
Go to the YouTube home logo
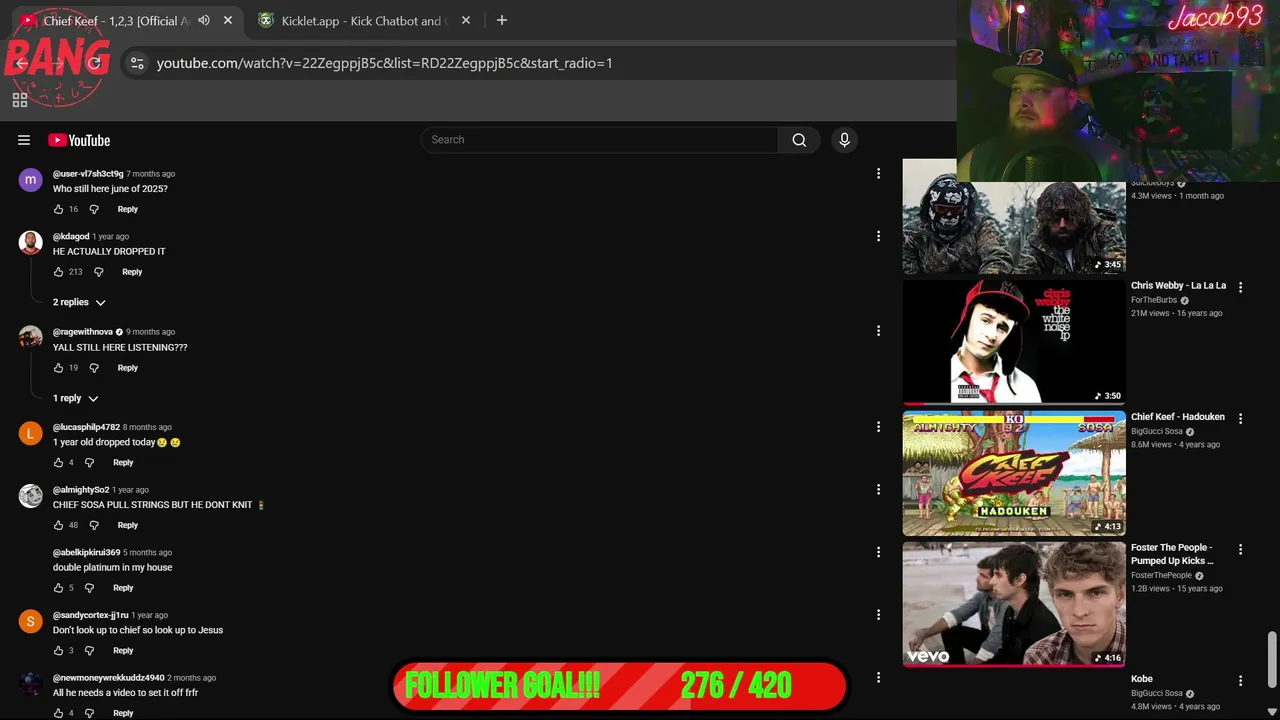[x=79, y=140]
